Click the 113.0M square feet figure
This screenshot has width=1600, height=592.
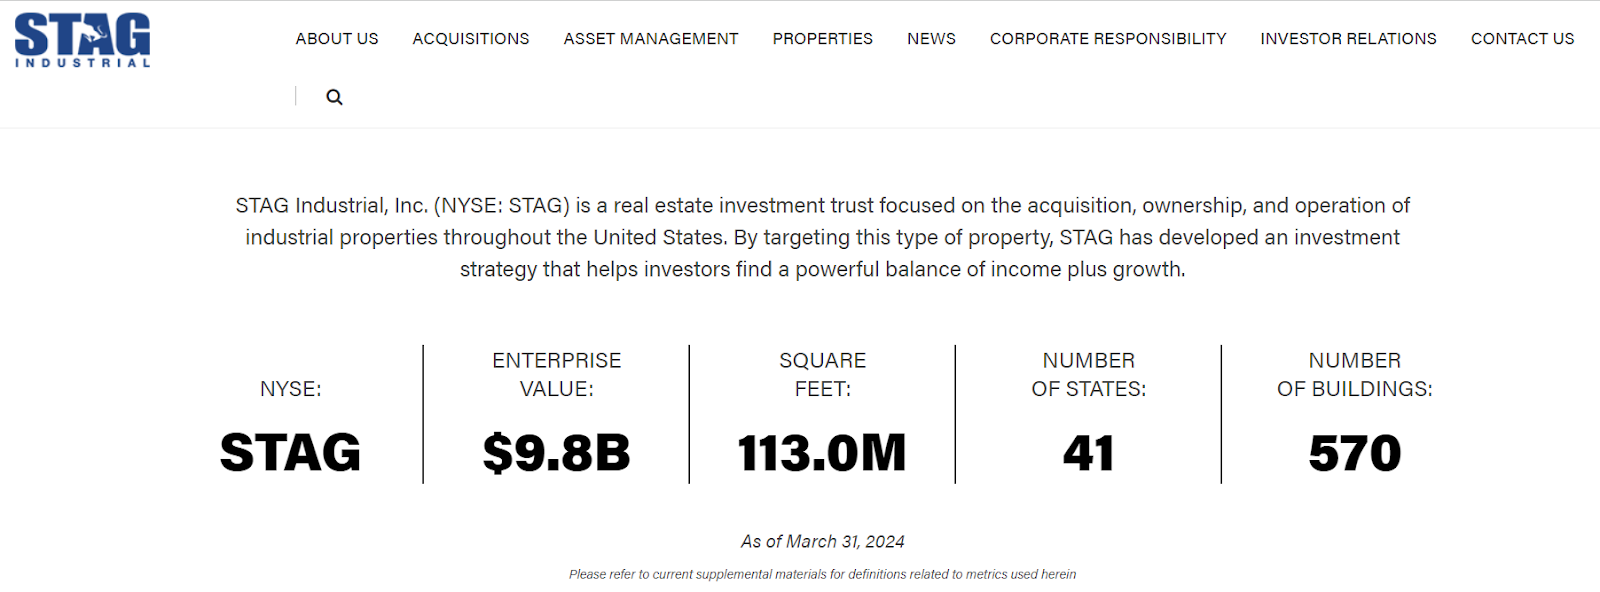[x=822, y=453]
